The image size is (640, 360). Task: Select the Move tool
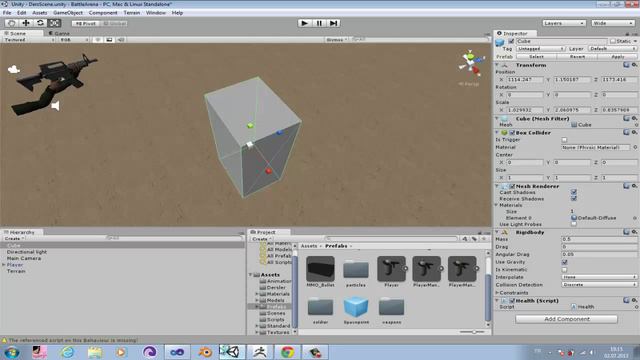26,23
